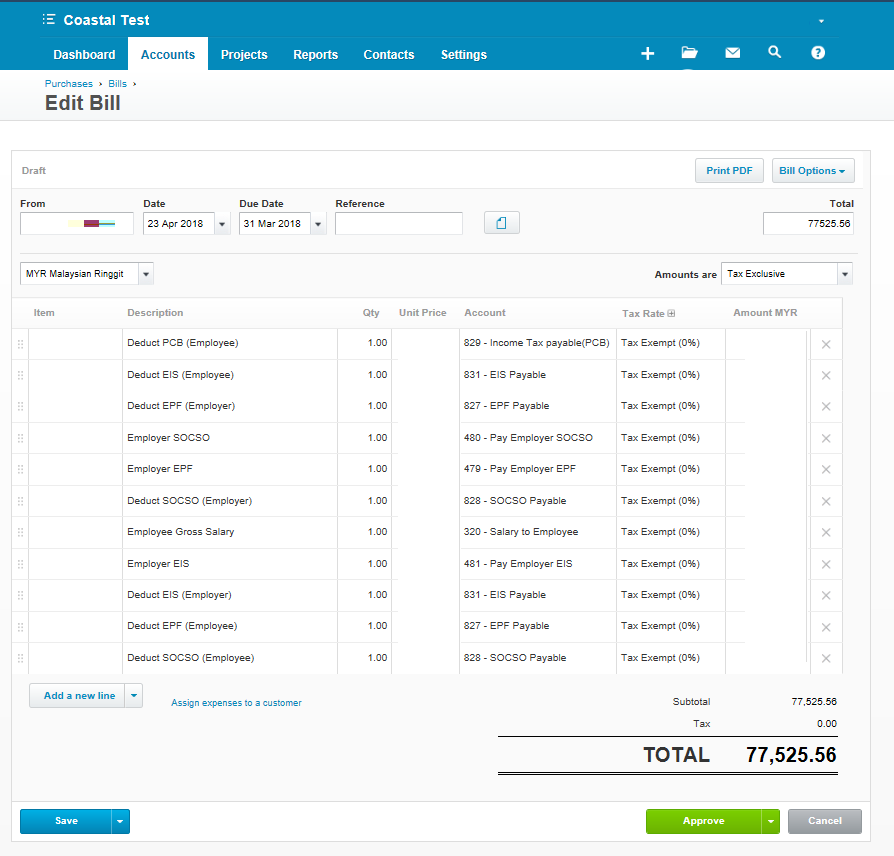Open the Amounts are Tax Exclusive dropdown
This screenshot has width=894, height=856.
tap(844, 274)
